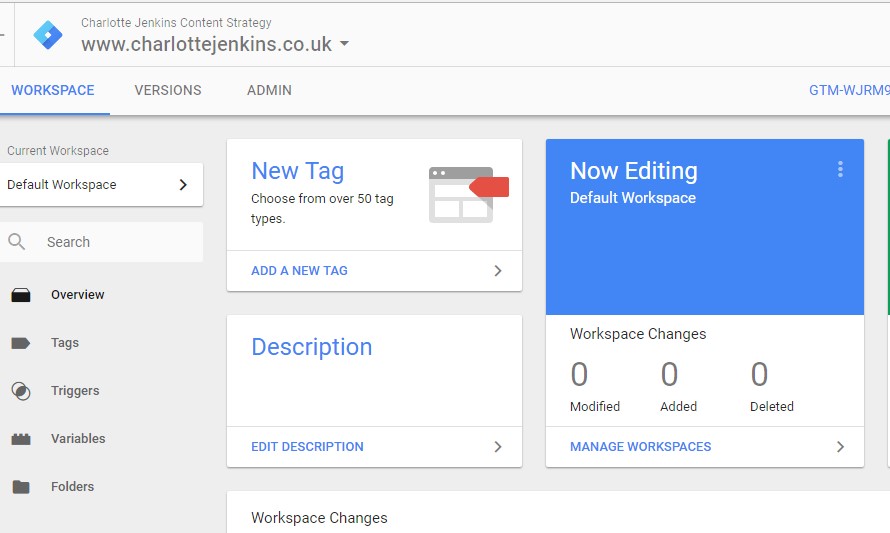The image size is (890, 533).
Task: Click Edit Description
Action: point(308,447)
